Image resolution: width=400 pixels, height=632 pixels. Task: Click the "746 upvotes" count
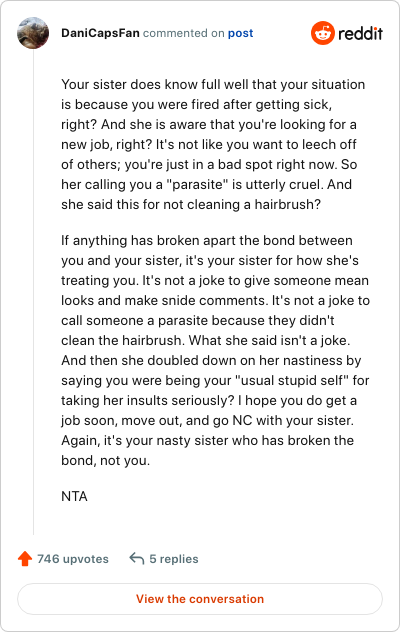click(73, 559)
